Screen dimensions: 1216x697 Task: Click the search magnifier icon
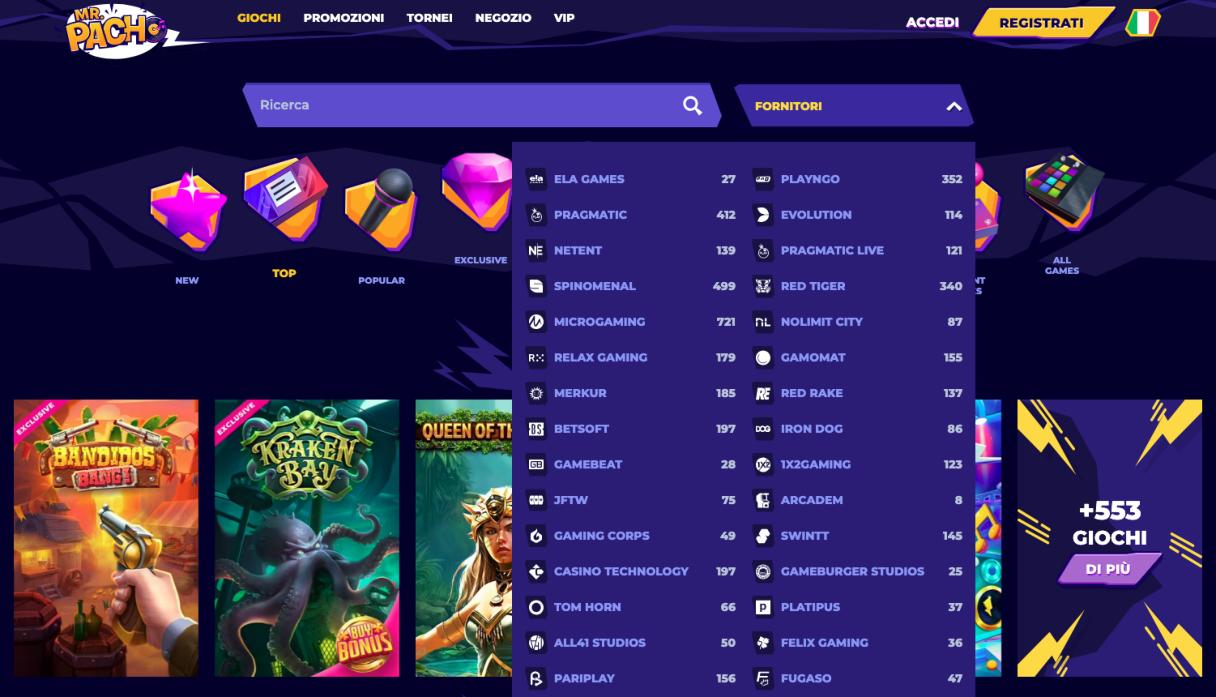coord(692,105)
